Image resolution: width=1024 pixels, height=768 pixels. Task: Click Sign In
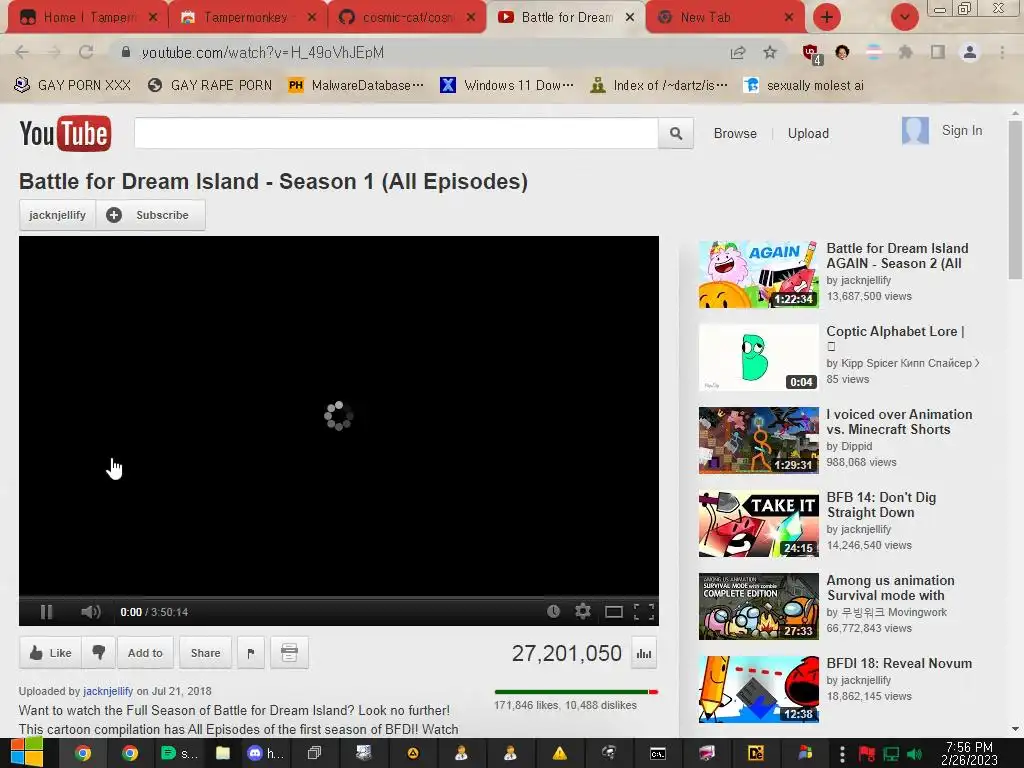point(961,131)
